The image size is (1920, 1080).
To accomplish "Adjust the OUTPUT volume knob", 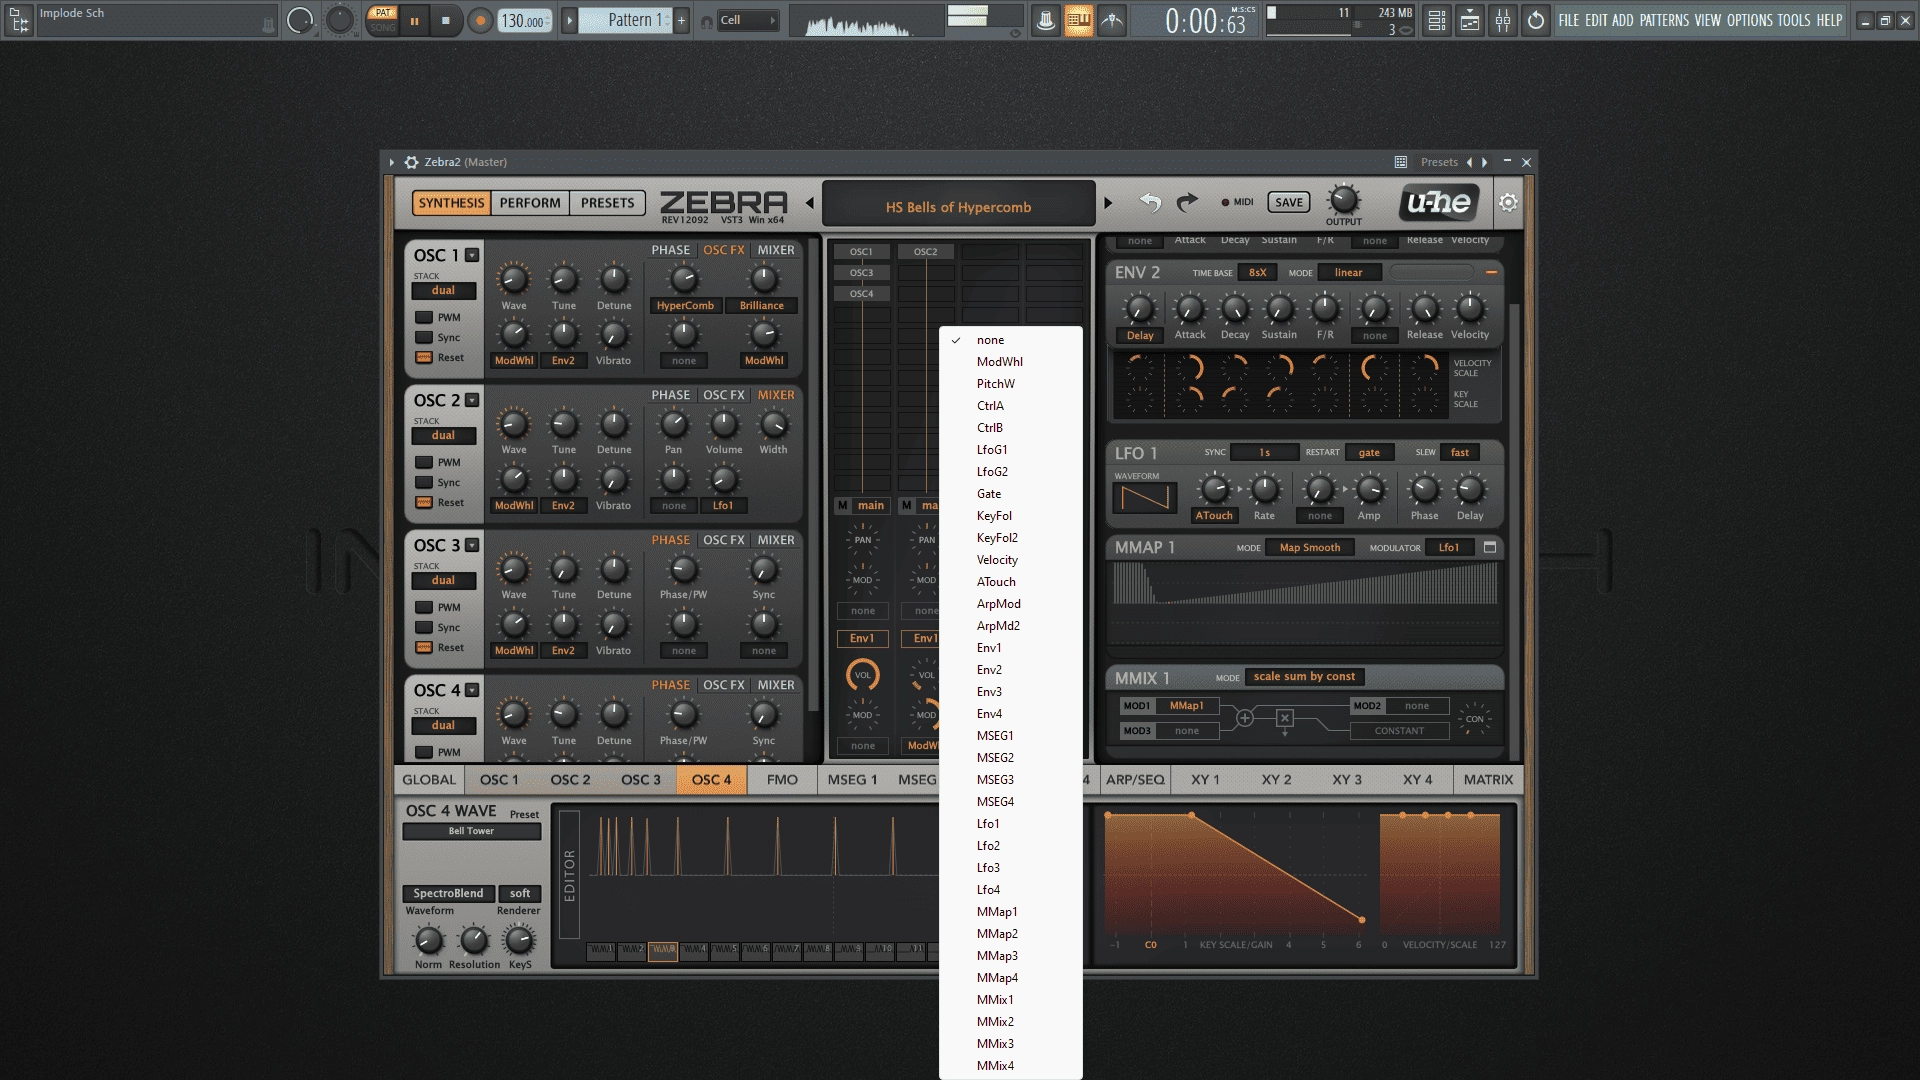I will click(1343, 200).
